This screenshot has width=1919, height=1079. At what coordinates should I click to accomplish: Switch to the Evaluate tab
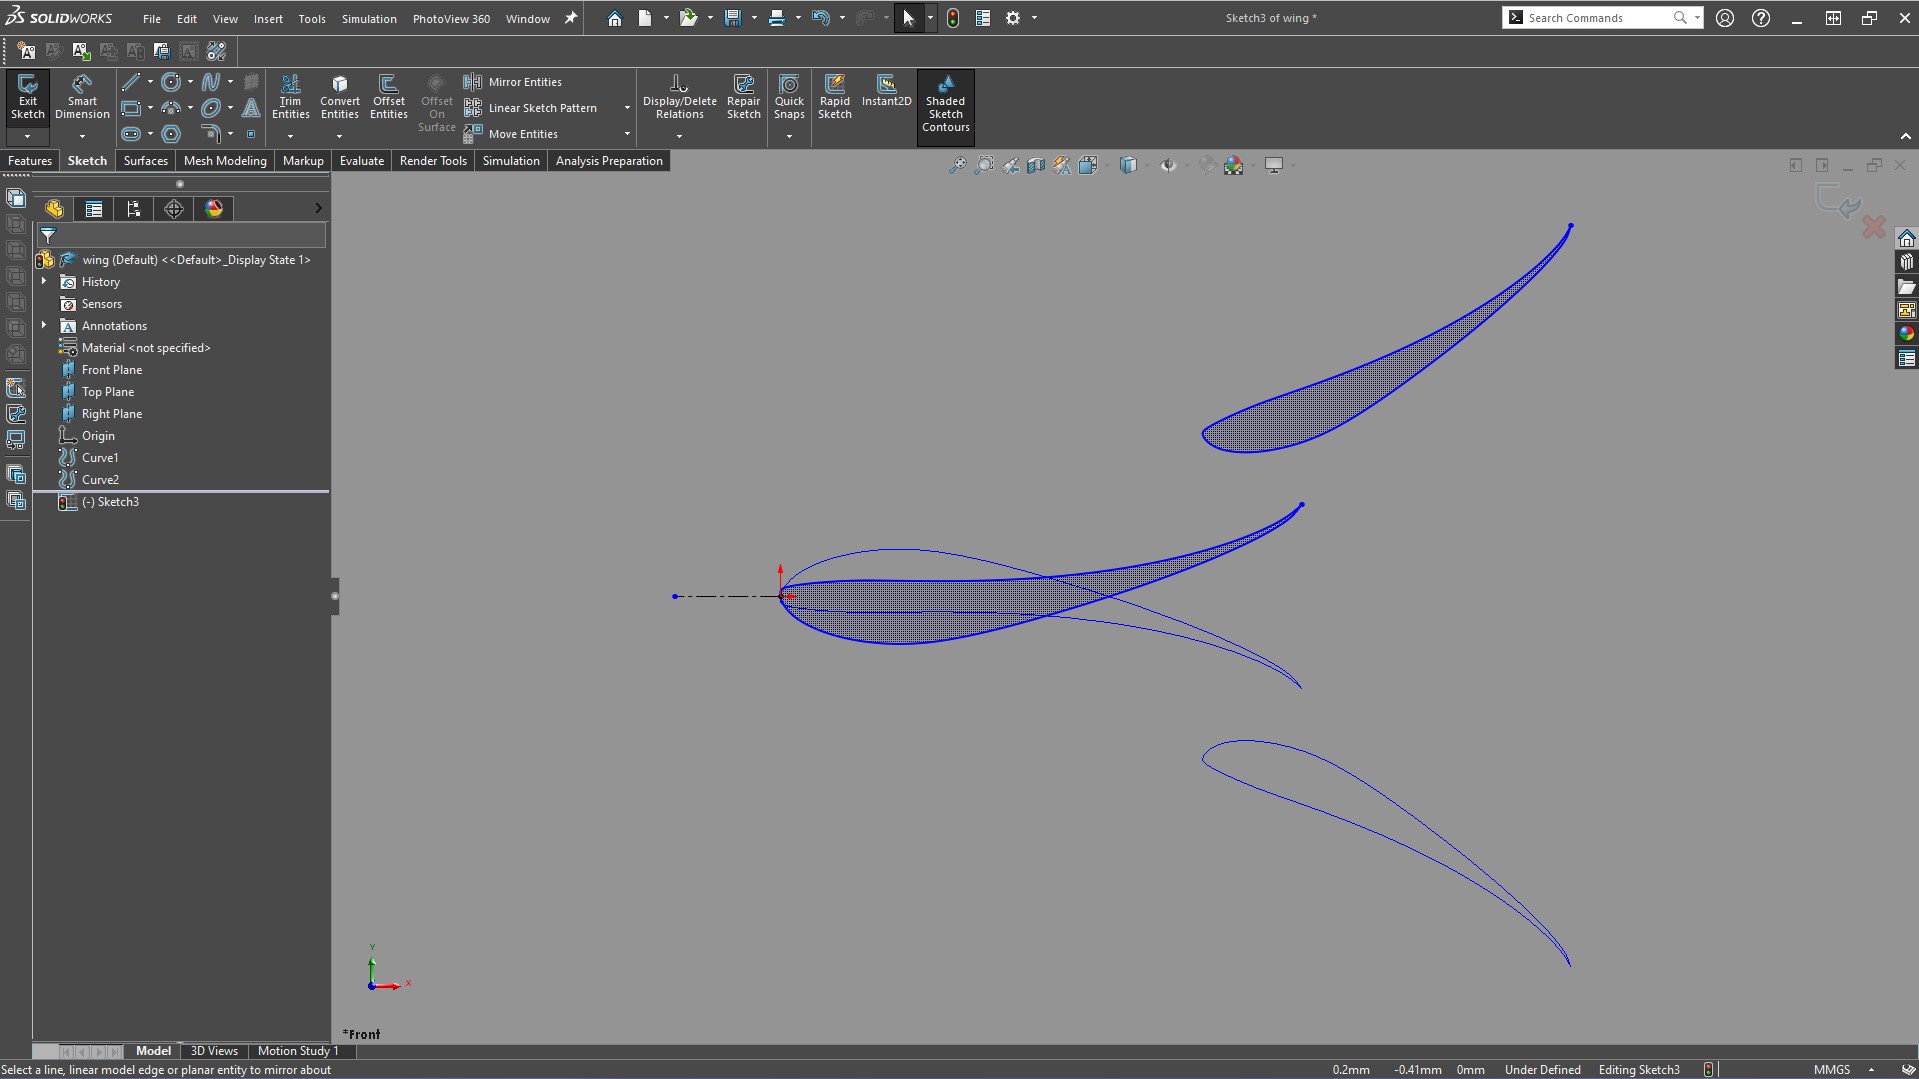[362, 161]
